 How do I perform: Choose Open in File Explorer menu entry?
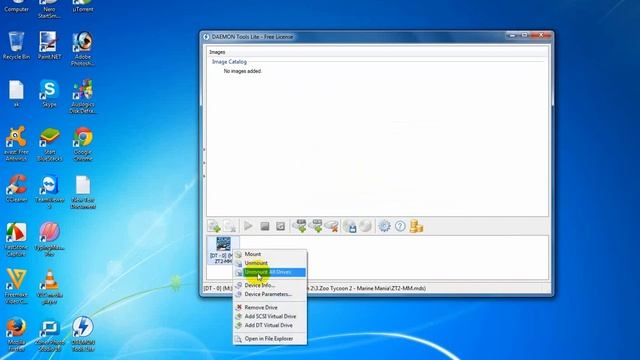pyautogui.click(x=270, y=338)
